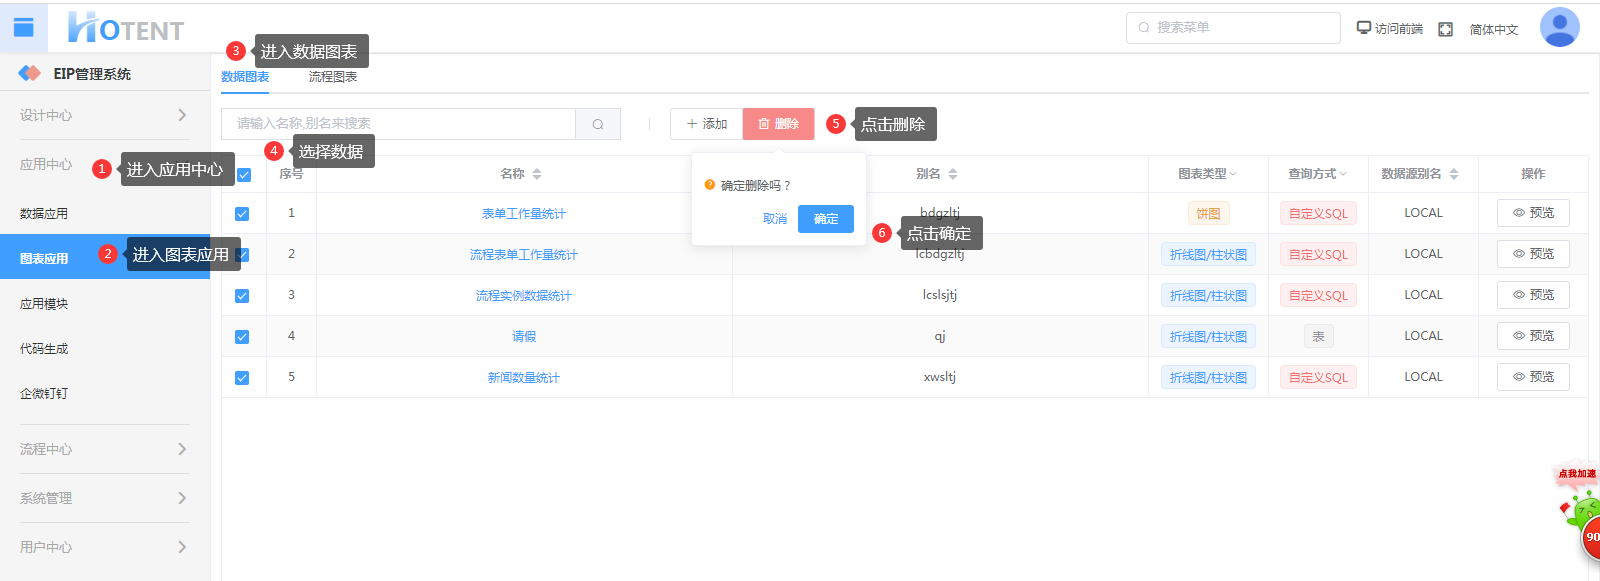This screenshot has width=1600, height=581.
Task: Open 数据应用 in sidebar
Action: click(105, 213)
